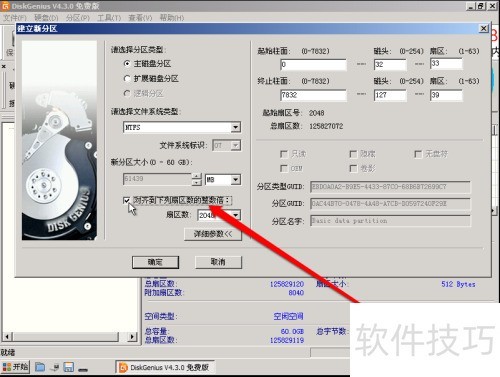Screen dimensions: 500x377
Task: Click the 起始柱面 input field
Action: (313, 65)
